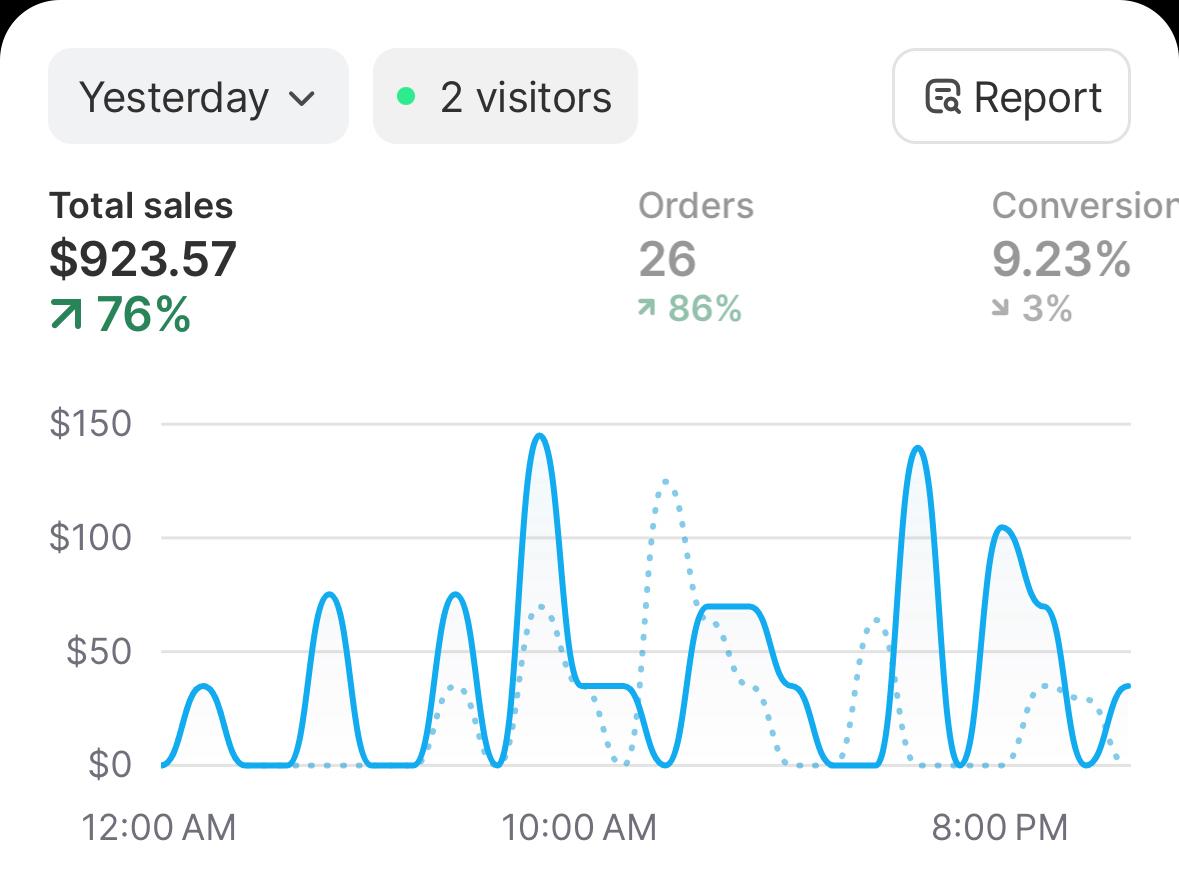The height and width of the screenshot is (875, 1179).
Task: Click the $923.57 total sales amount
Action: (x=143, y=259)
